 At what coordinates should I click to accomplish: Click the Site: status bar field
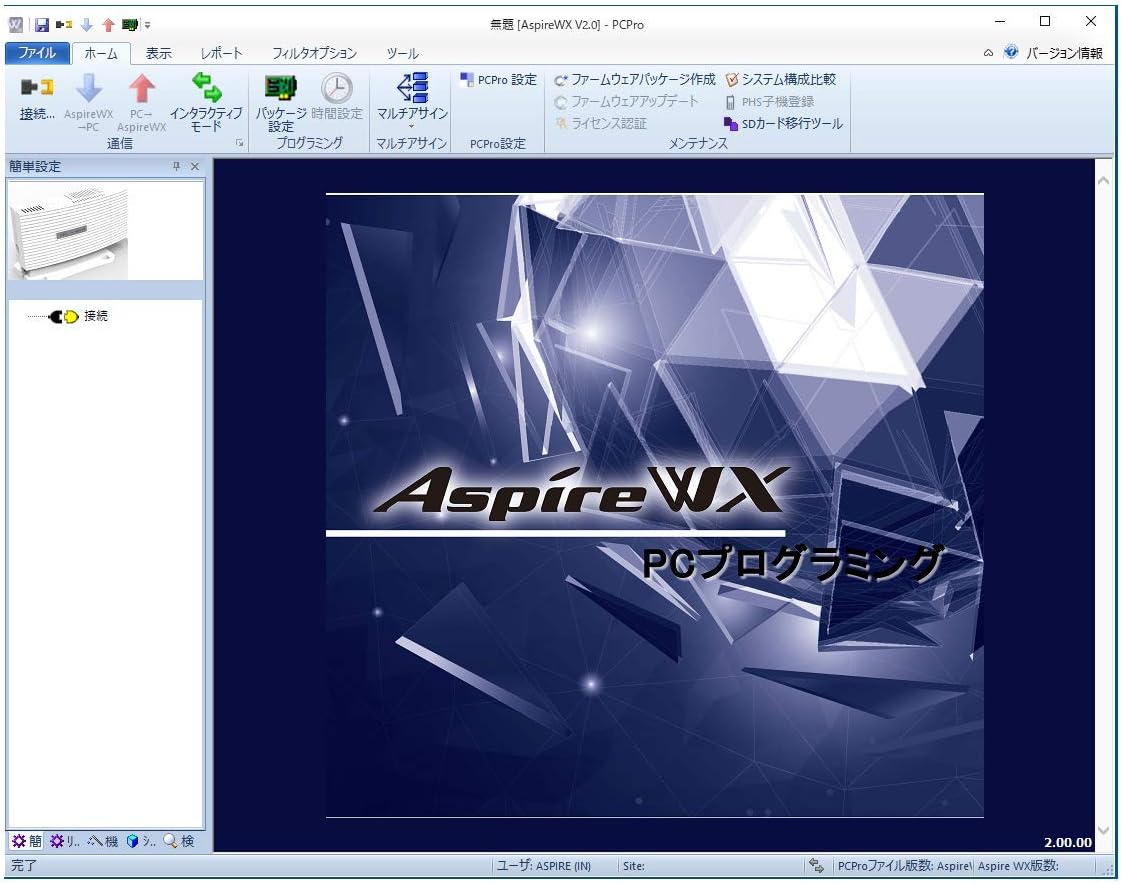pos(634,865)
